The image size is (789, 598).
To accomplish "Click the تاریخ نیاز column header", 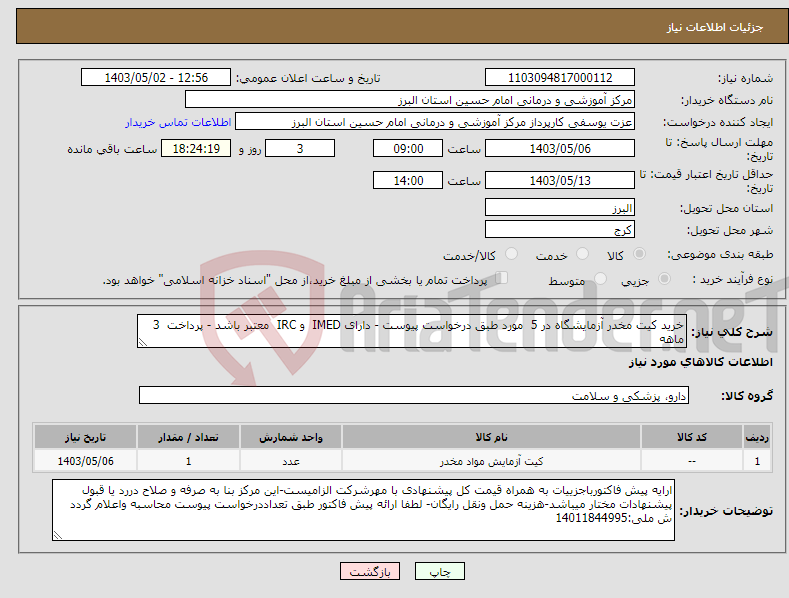I will pos(86,437).
